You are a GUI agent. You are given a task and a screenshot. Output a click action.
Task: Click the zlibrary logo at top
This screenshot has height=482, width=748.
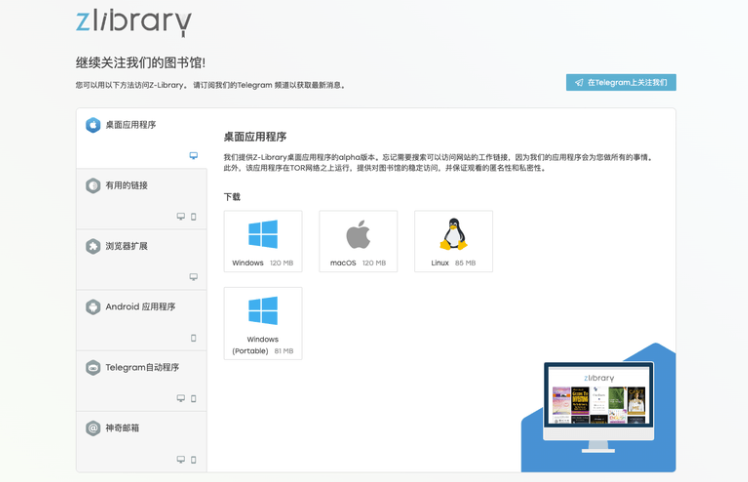pyautogui.click(x=134, y=22)
